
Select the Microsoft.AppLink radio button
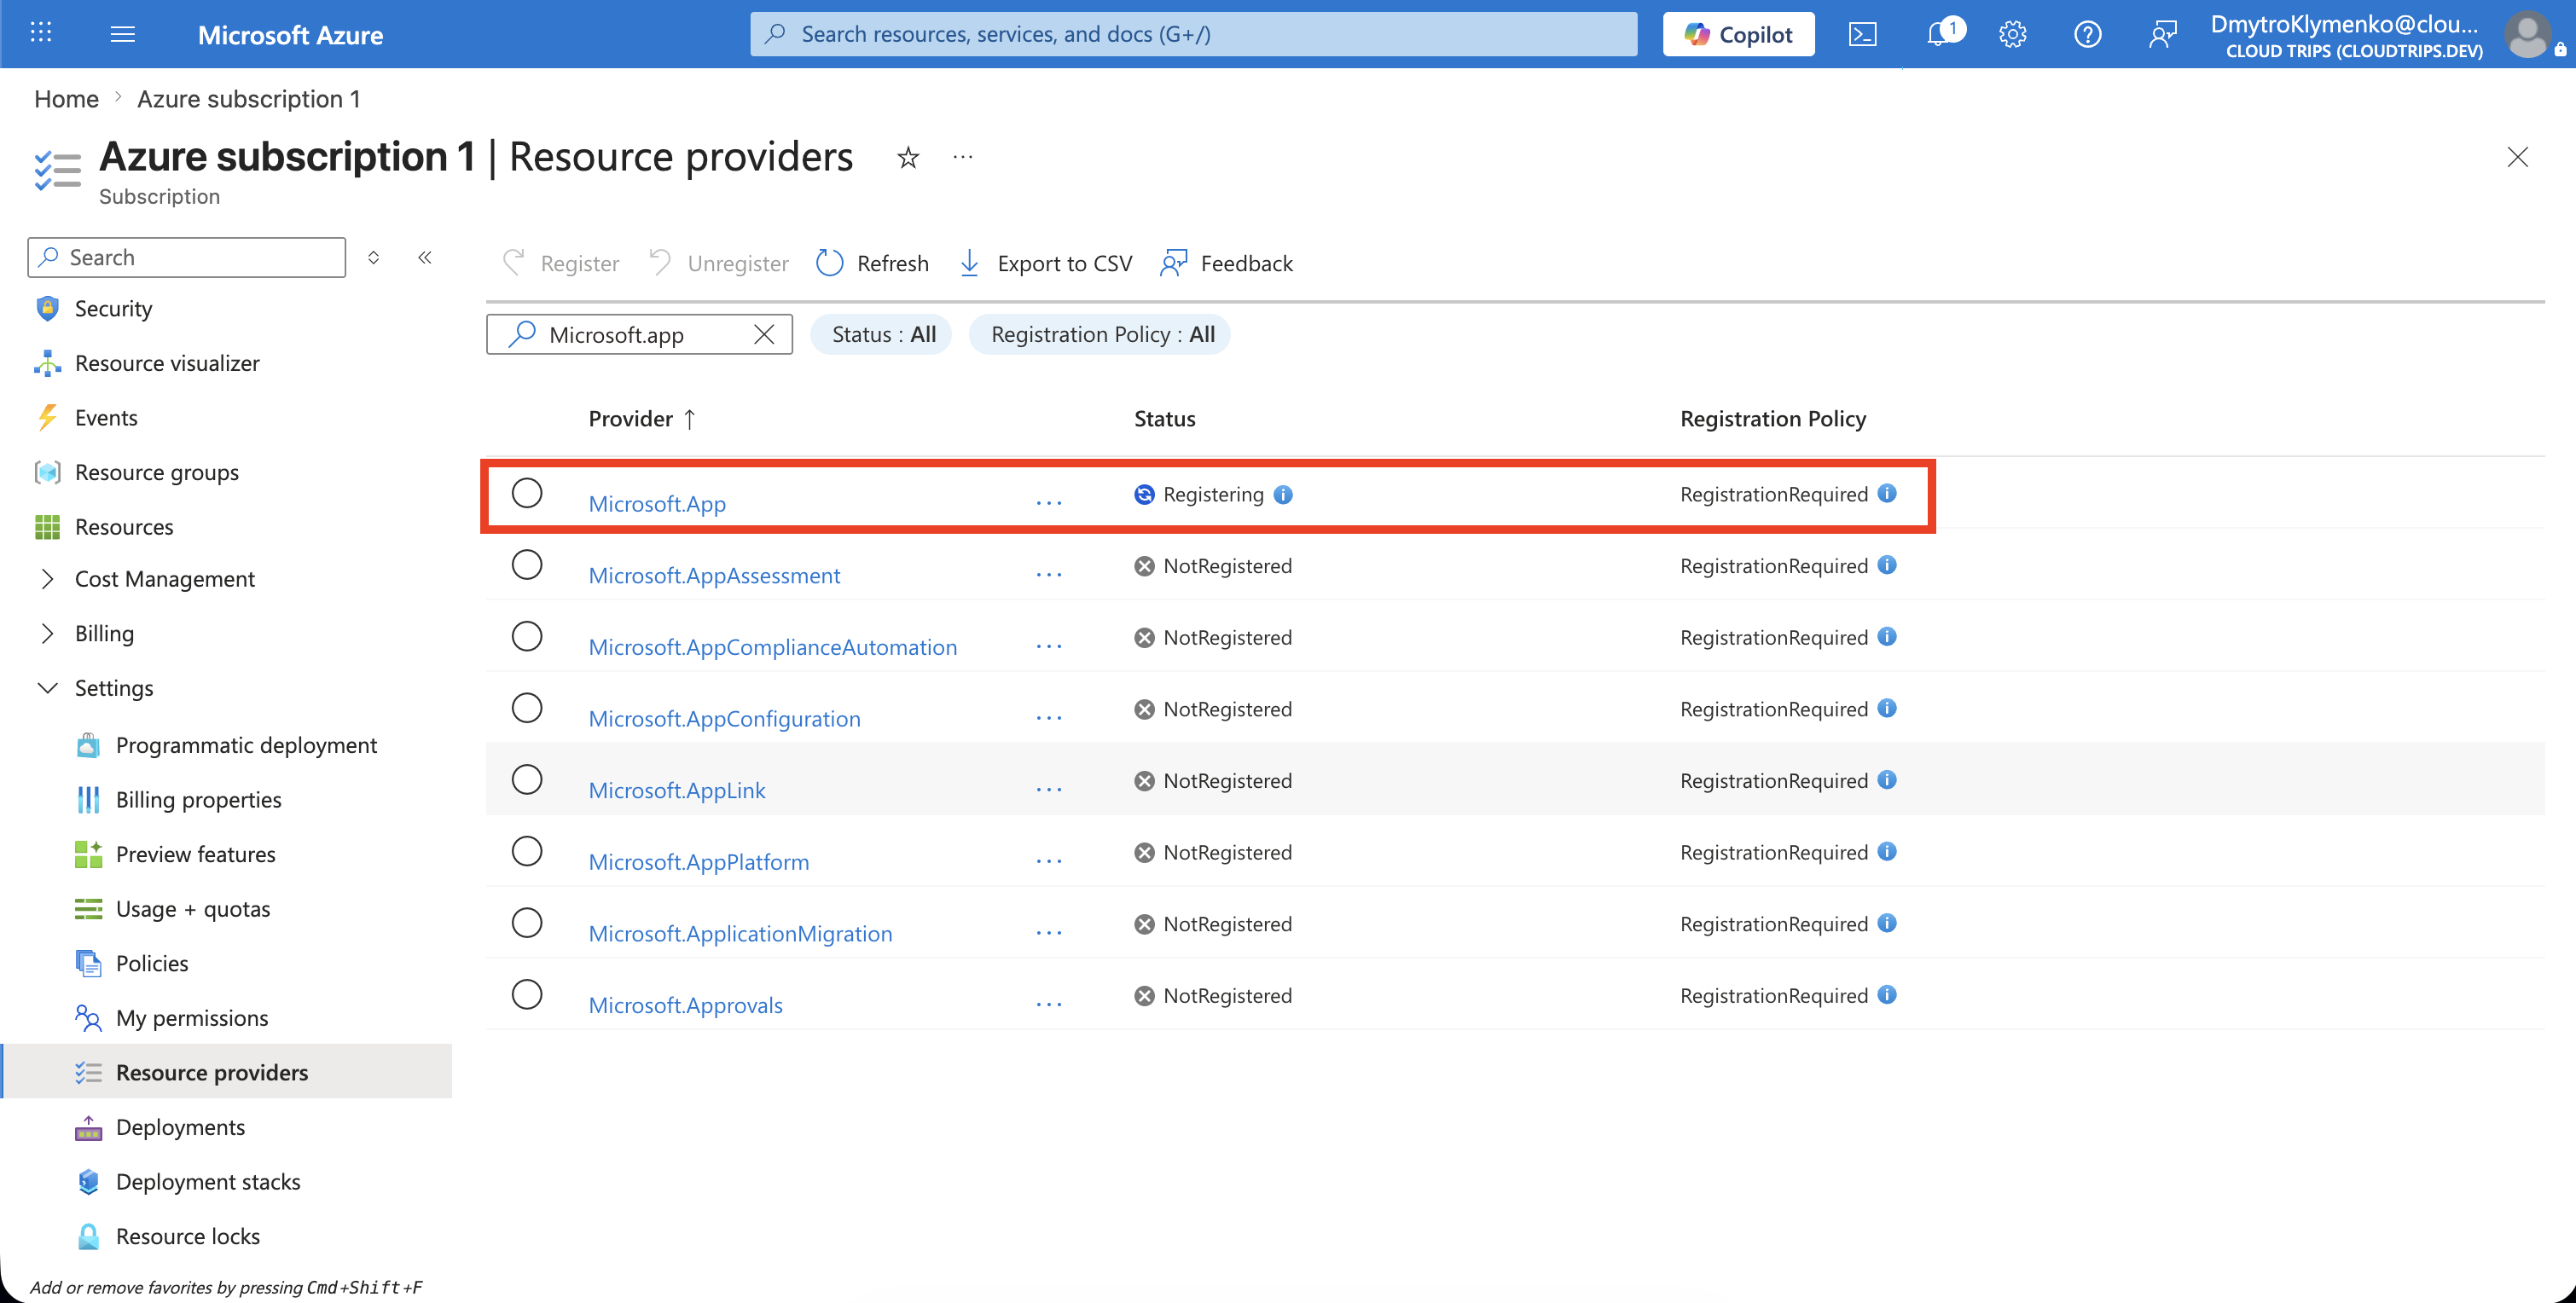click(x=527, y=779)
